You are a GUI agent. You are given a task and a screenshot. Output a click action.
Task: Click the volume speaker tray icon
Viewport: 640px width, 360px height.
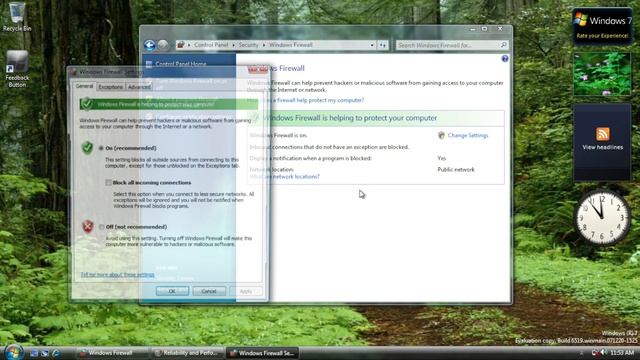[x=604, y=353]
